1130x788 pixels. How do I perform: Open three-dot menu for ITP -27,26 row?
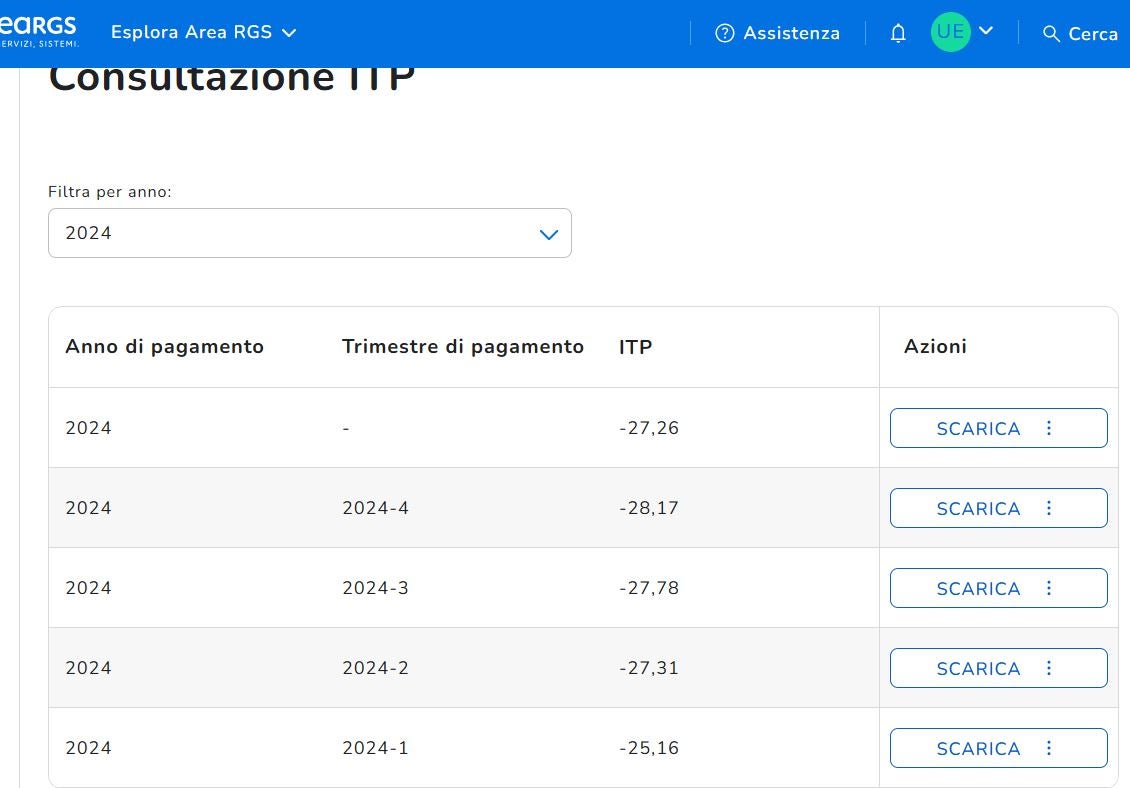coord(1049,428)
